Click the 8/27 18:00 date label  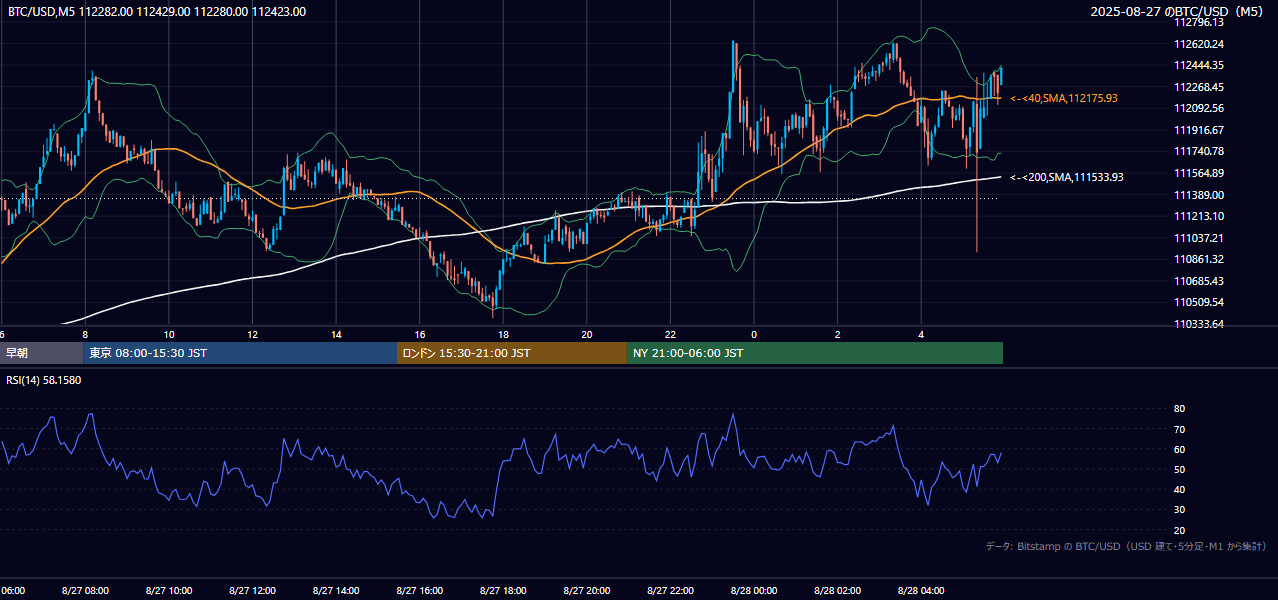coord(502,591)
